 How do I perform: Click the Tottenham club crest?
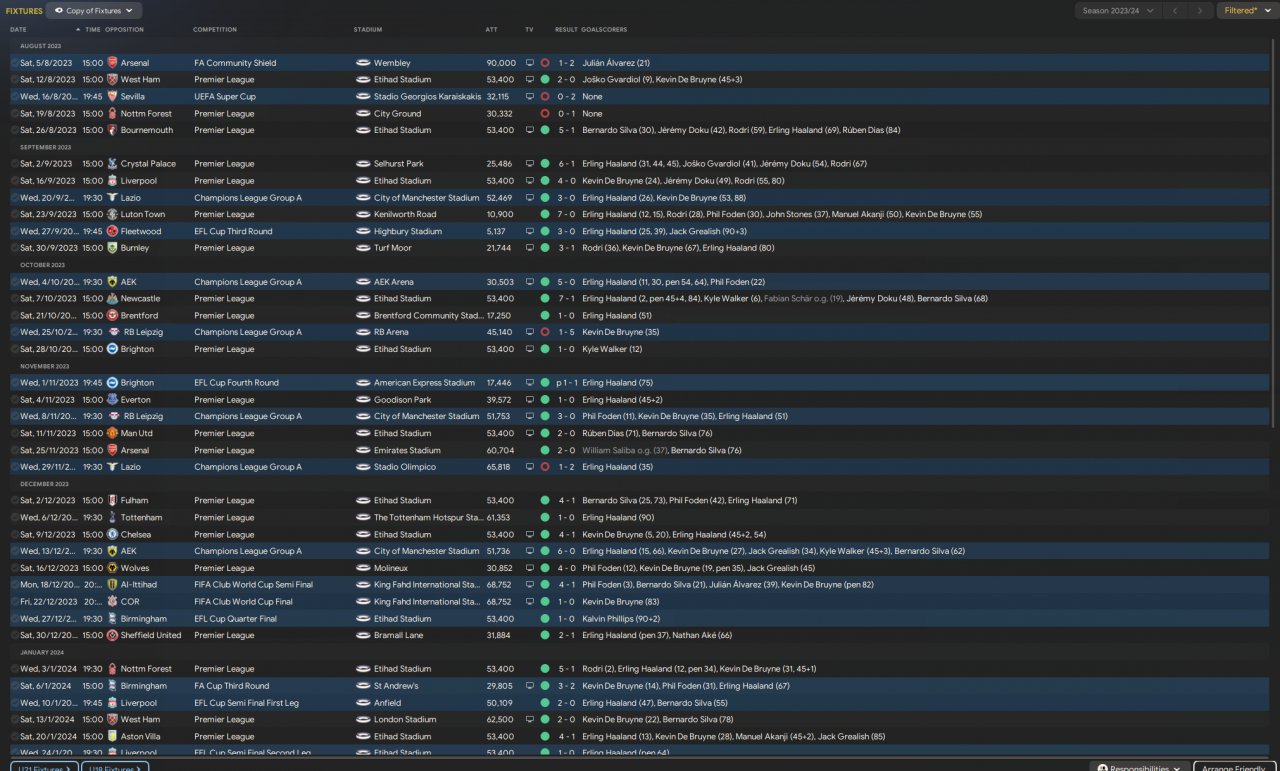tap(112, 517)
